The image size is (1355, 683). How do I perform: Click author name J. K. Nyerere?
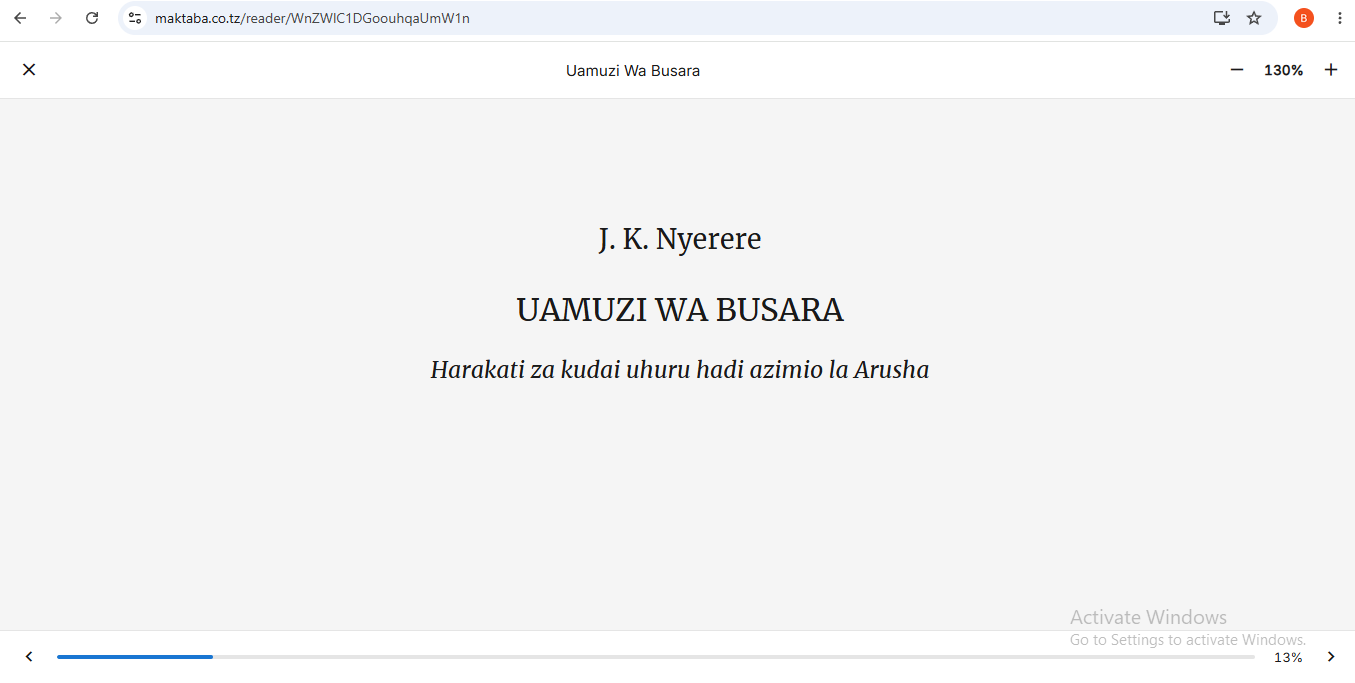tap(680, 240)
